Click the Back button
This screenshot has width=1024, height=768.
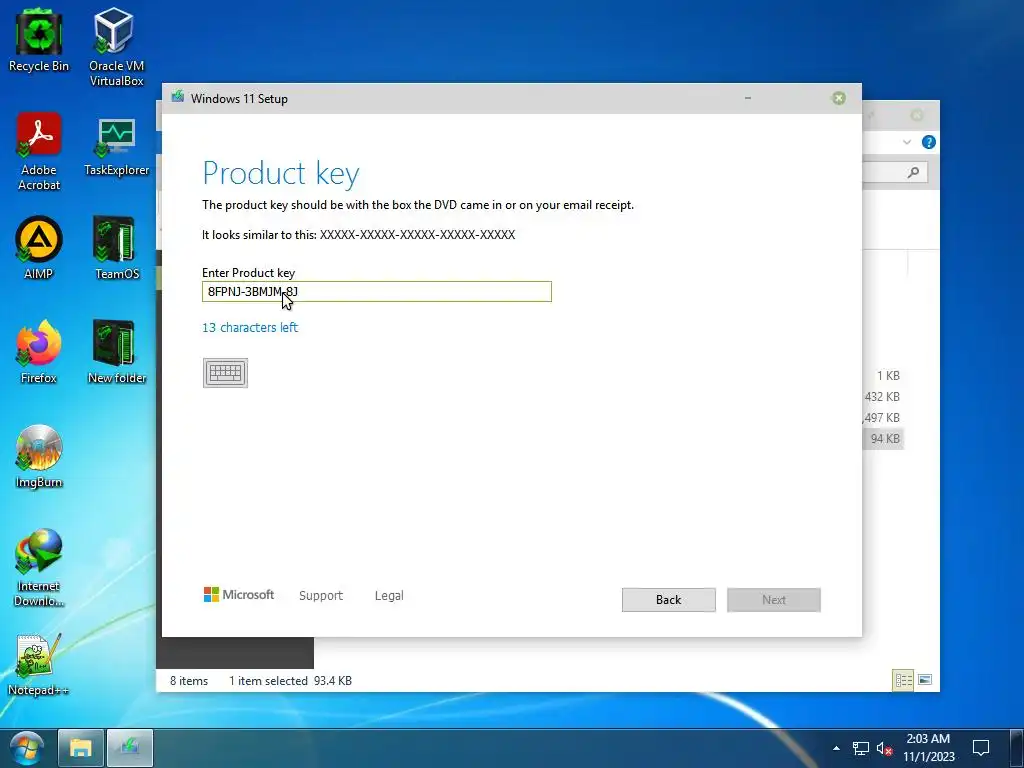669,600
